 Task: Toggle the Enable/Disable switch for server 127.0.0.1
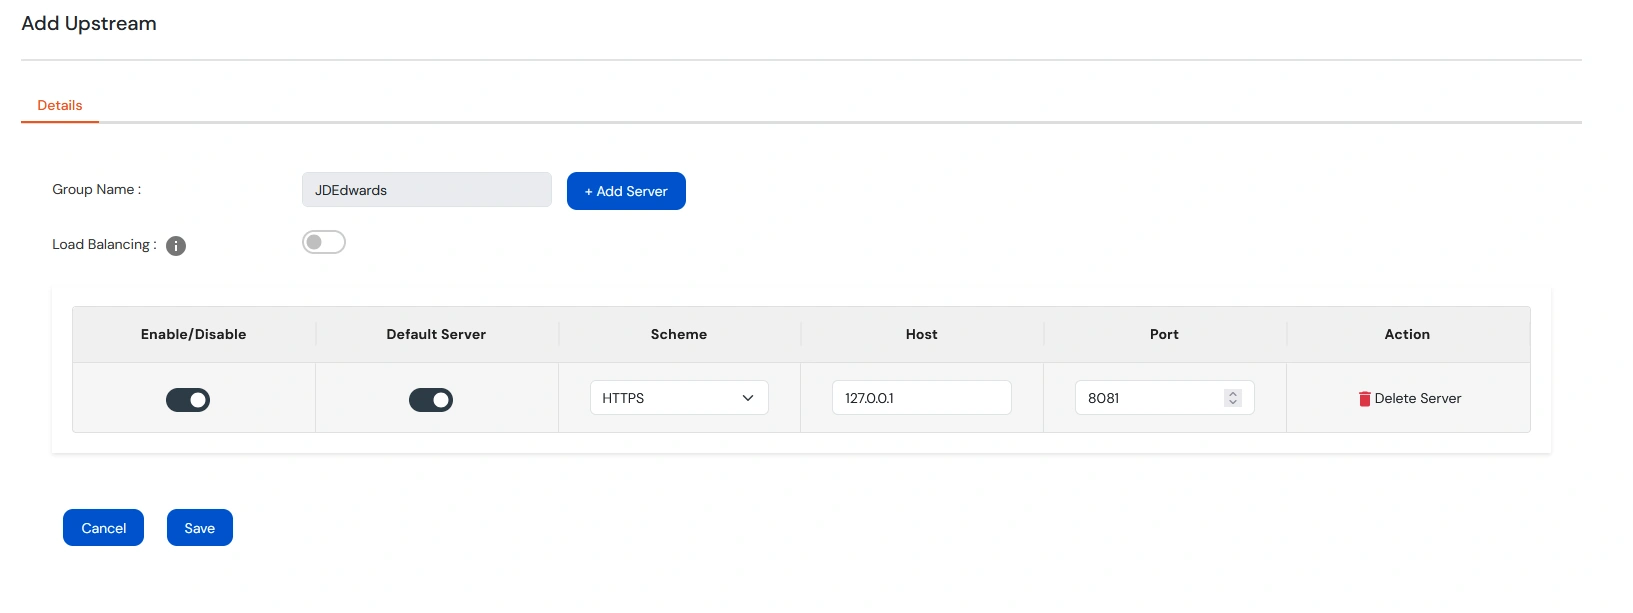pos(188,400)
